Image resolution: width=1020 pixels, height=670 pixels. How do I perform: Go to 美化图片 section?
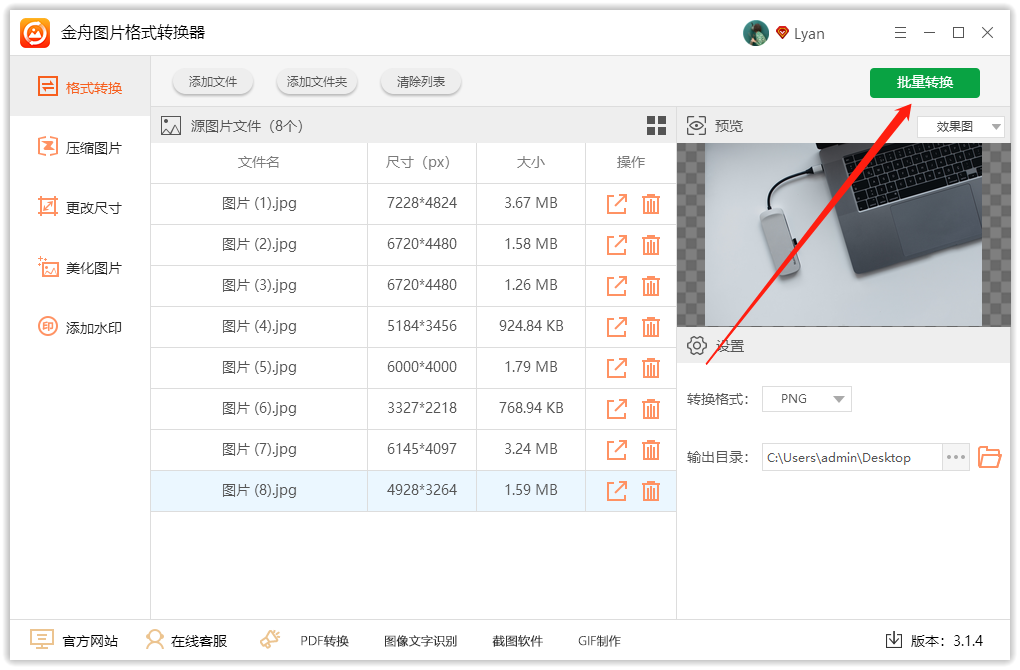(x=80, y=267)
